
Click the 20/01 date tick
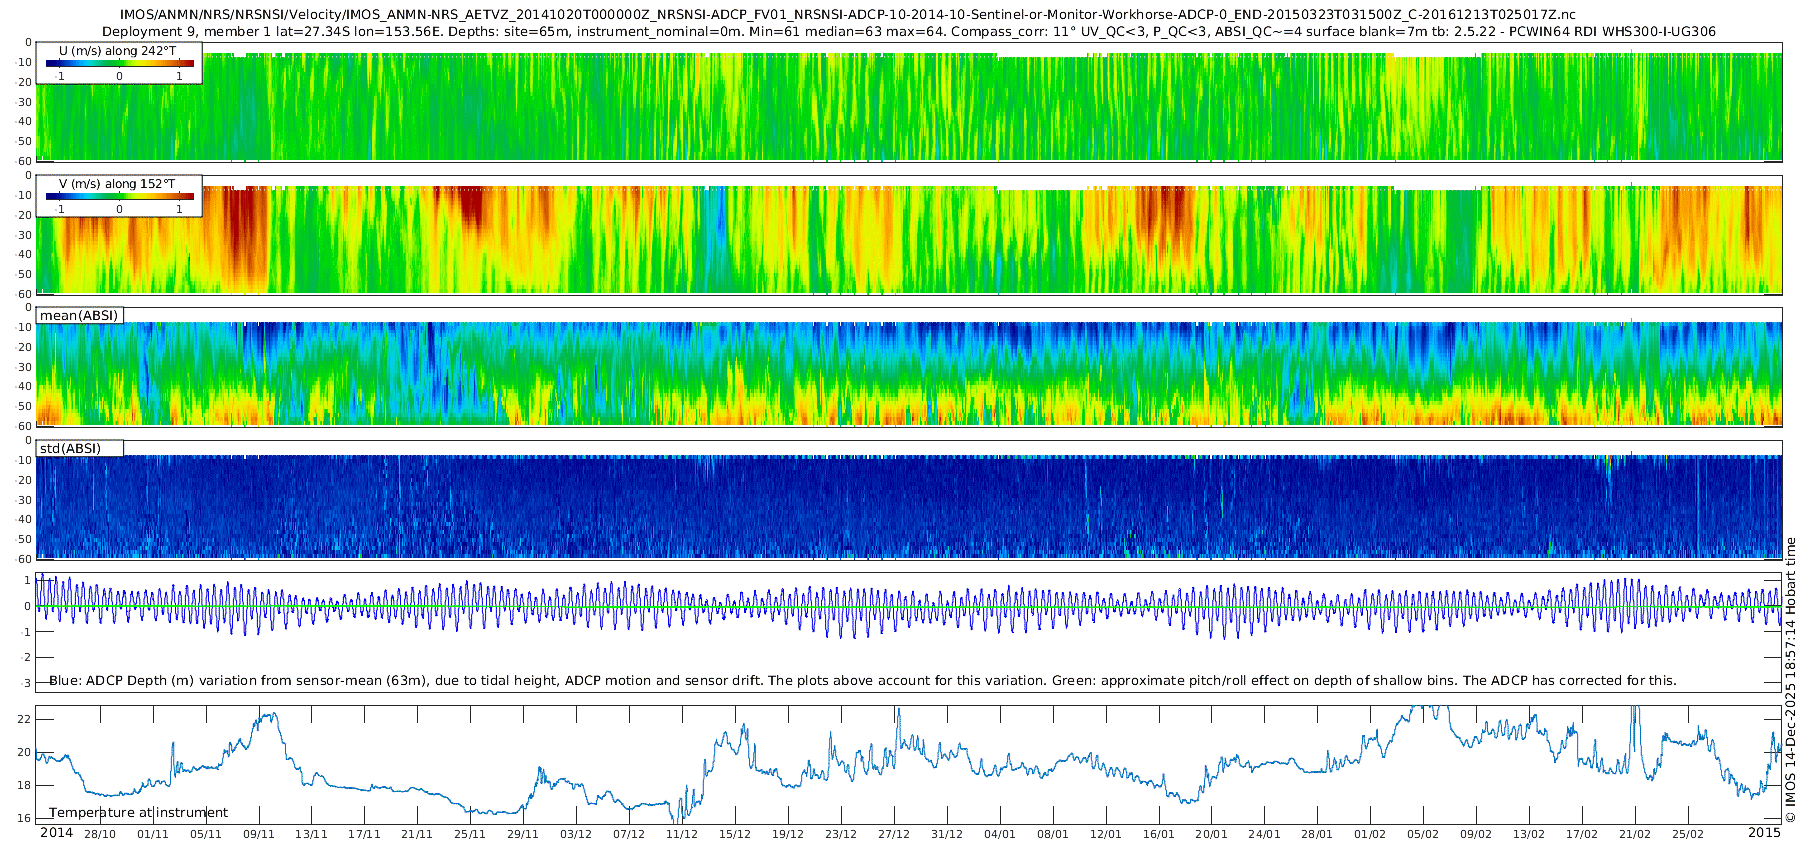1211,834
